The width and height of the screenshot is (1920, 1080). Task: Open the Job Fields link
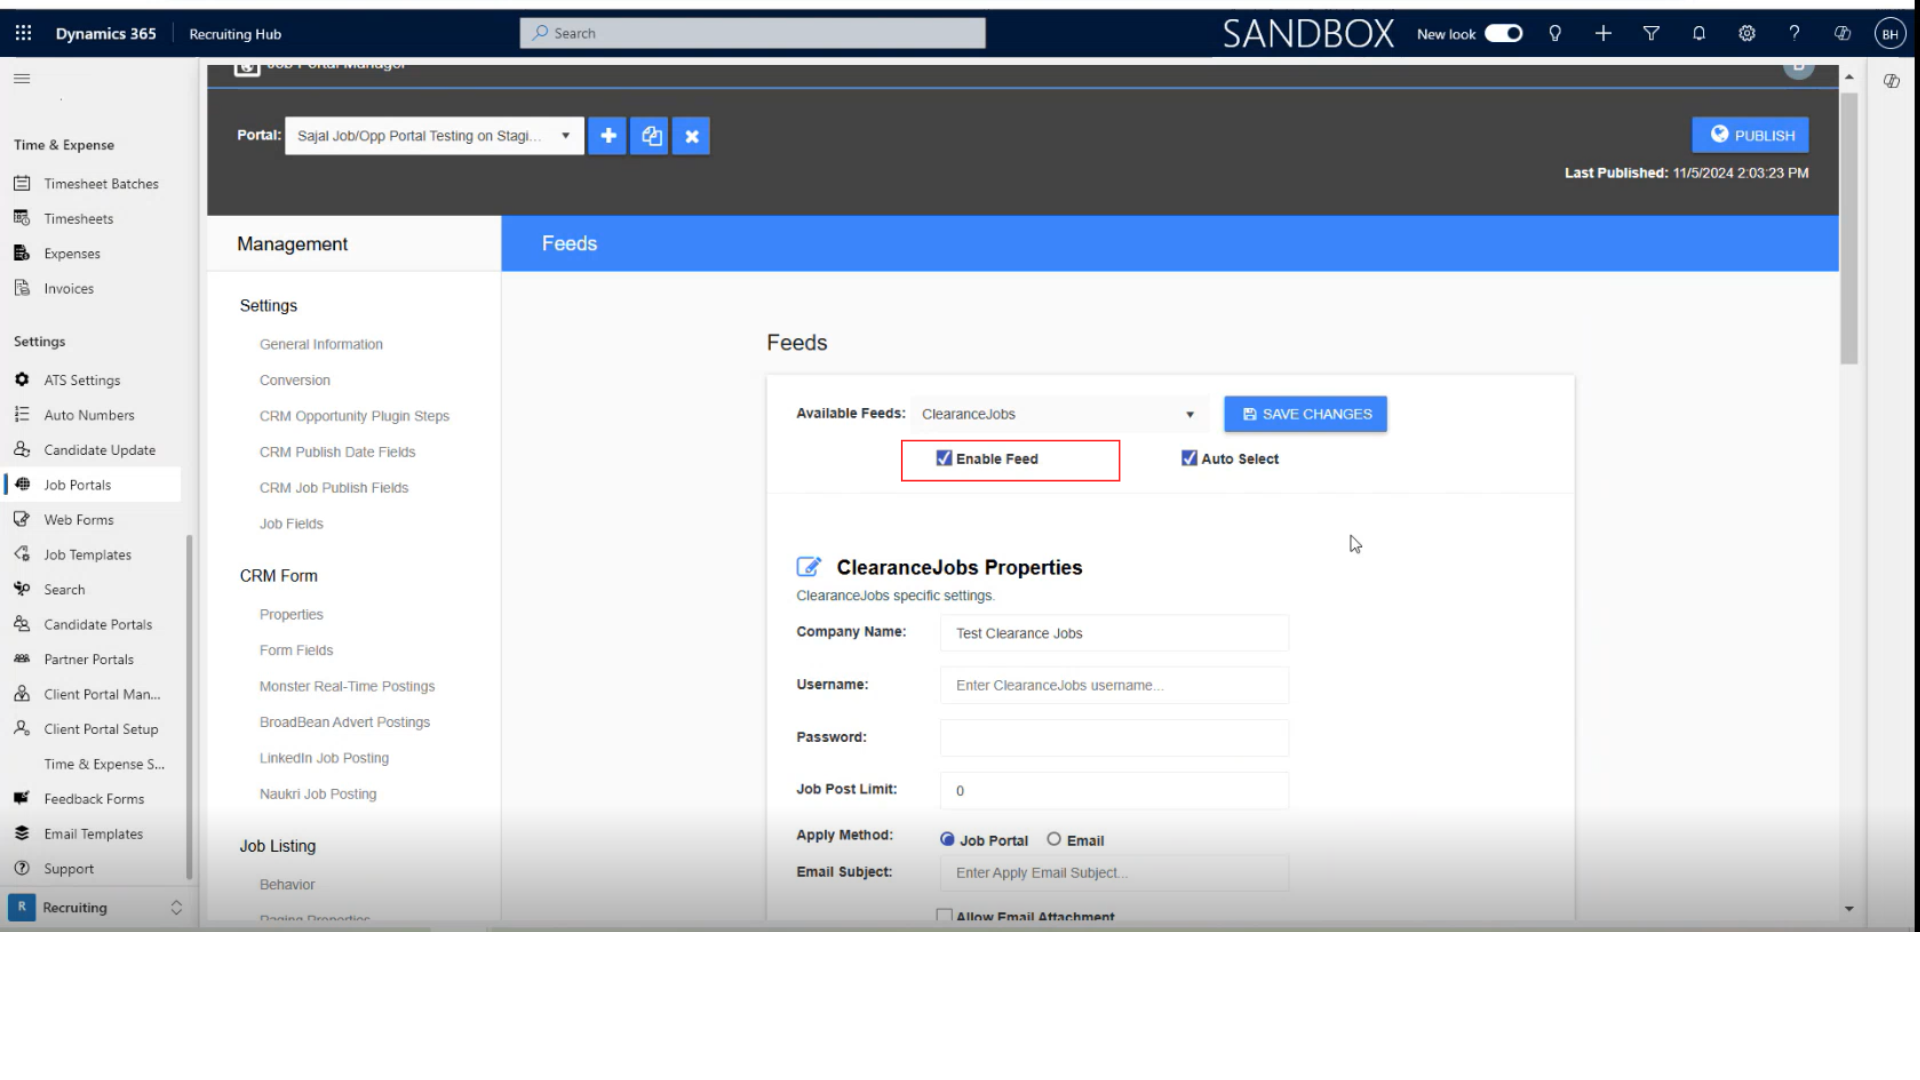click(291, 524)
